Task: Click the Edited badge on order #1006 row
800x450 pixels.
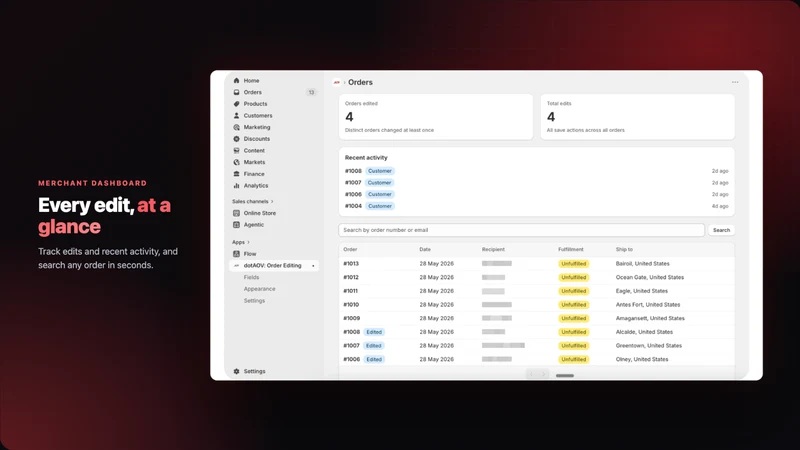Action: (374, 359)
